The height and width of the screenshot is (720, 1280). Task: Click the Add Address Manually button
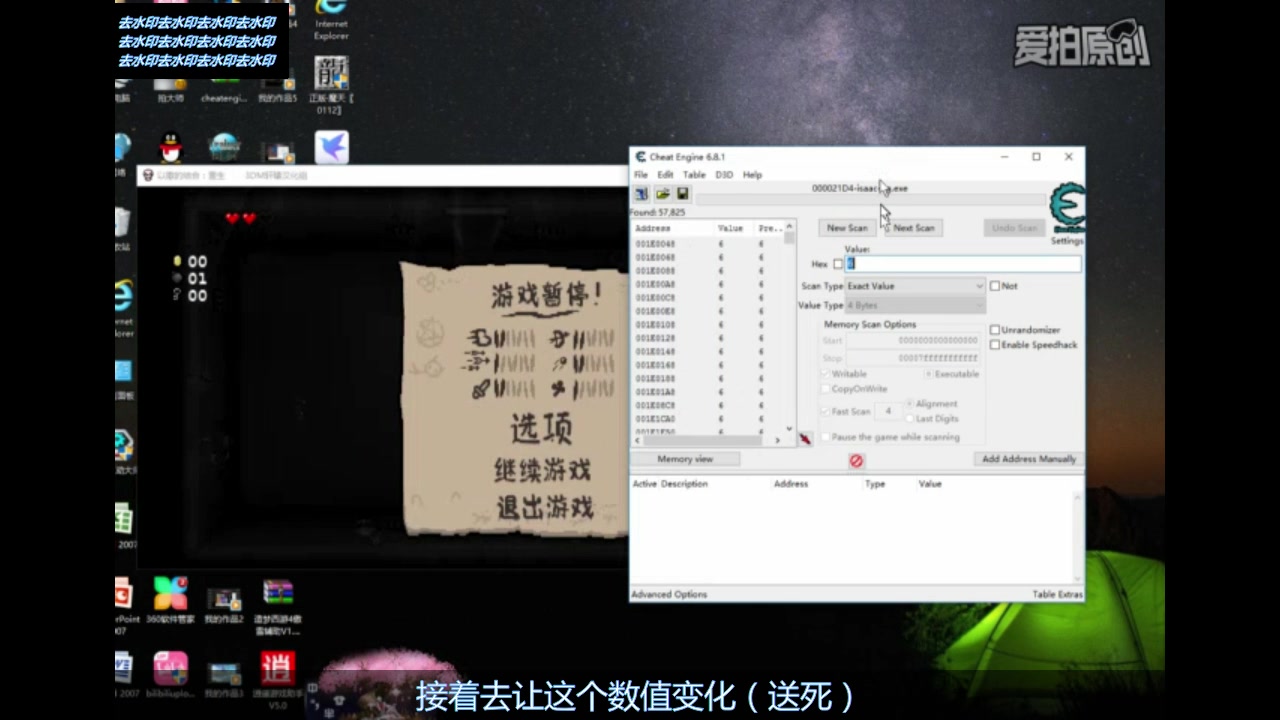click(x=1027, y=459)
